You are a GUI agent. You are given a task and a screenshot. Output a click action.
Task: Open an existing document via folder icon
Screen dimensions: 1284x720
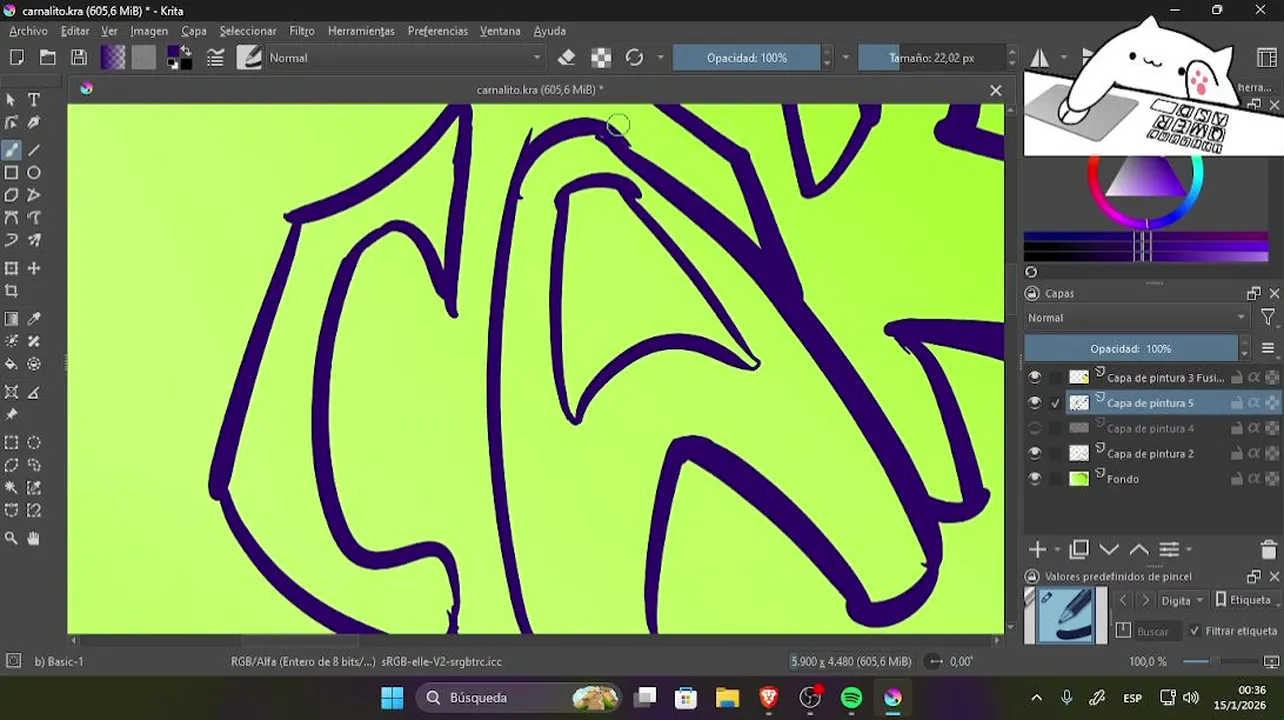(48, 58)
